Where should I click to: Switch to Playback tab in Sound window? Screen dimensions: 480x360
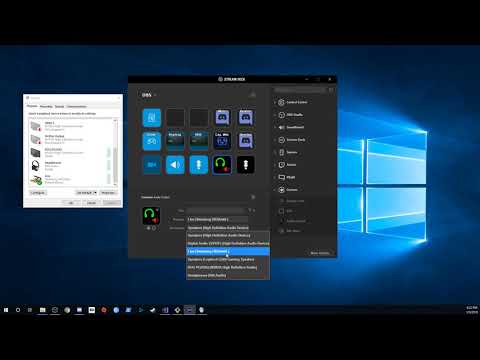point(32,106)
